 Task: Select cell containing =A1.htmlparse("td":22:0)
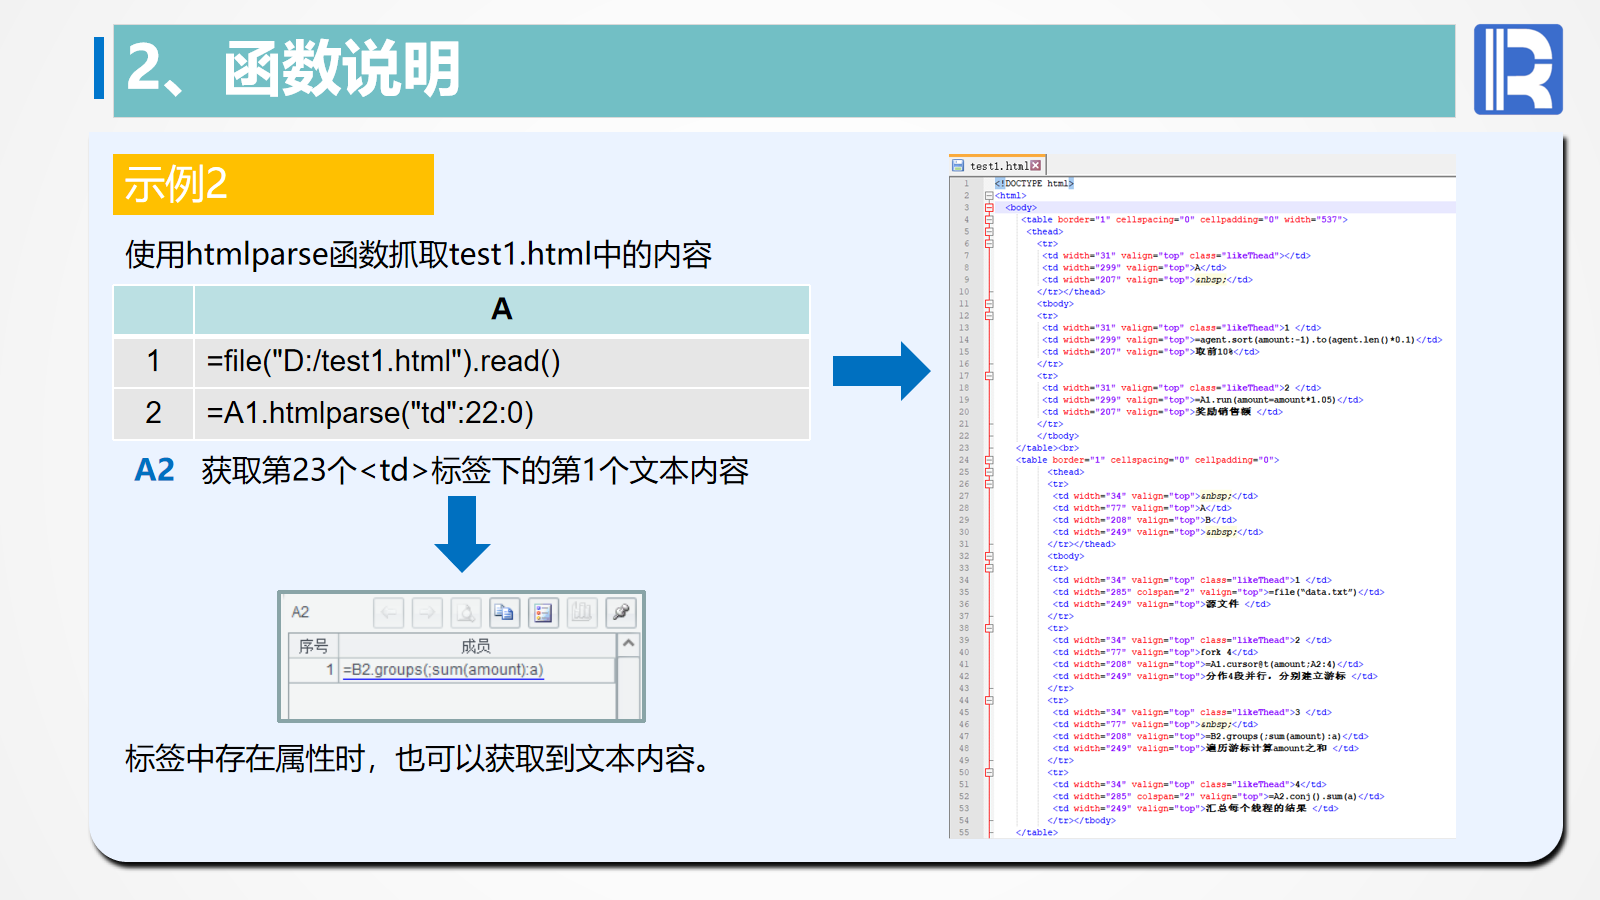(x=500, y=413)
